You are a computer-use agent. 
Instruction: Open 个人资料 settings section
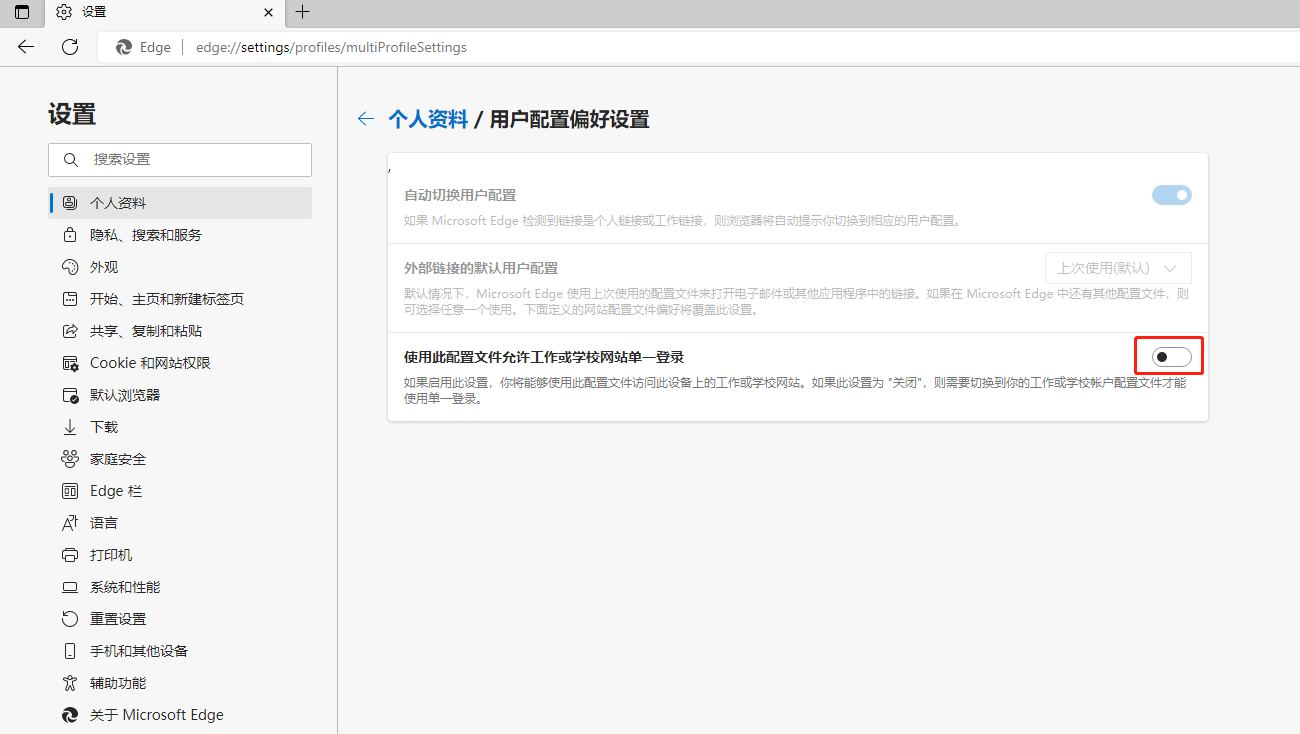(180, 203)
